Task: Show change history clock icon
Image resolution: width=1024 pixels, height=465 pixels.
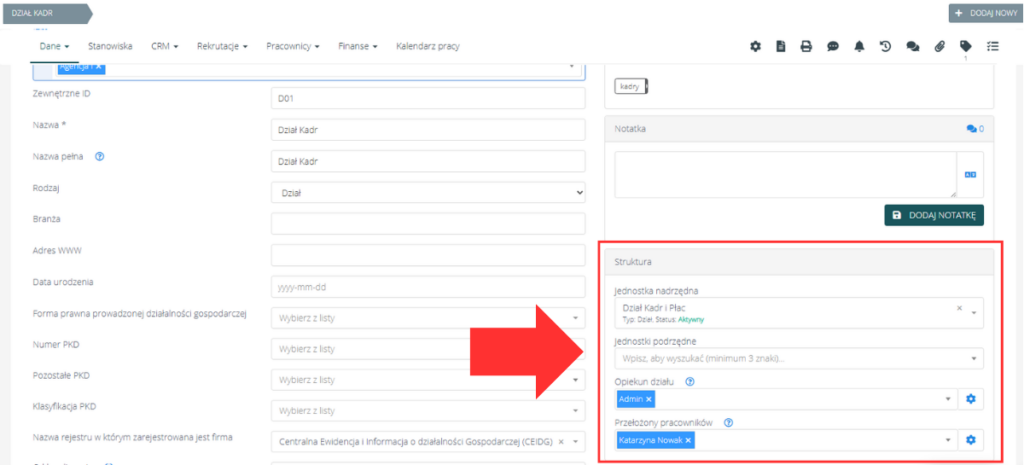Action: [x=885, y=46]
